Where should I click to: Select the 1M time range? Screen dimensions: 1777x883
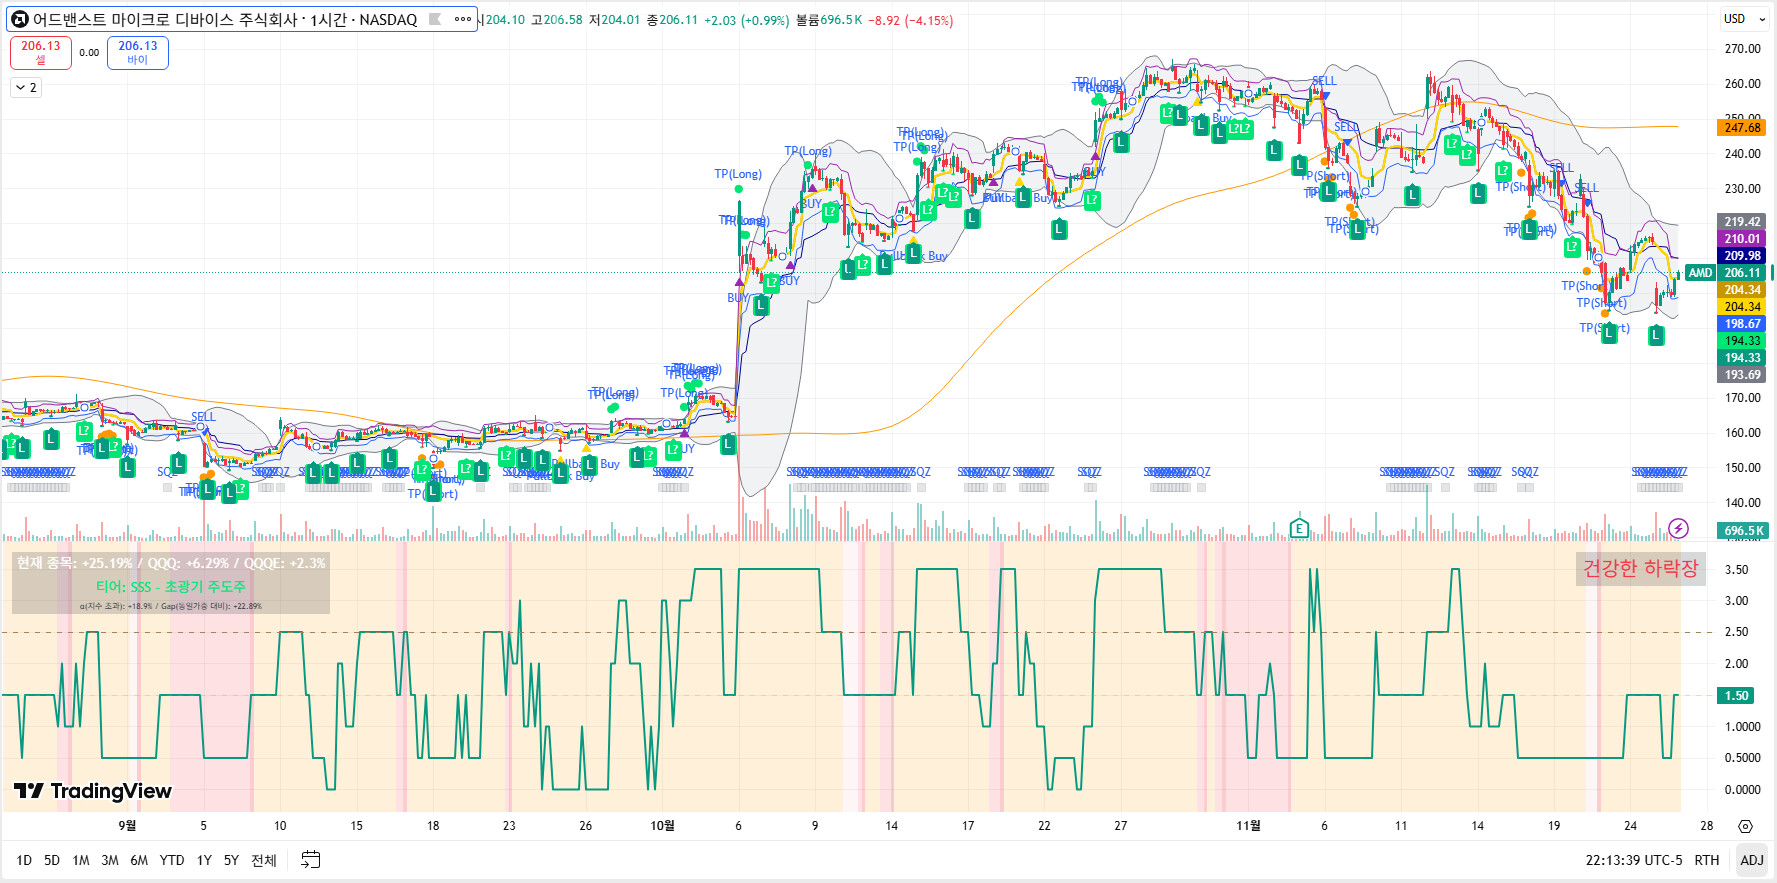click(x=81, y=860)
